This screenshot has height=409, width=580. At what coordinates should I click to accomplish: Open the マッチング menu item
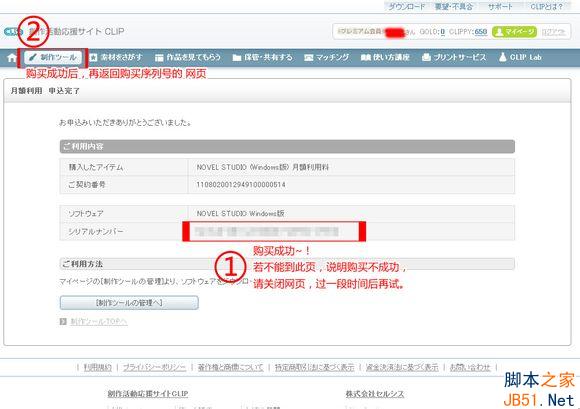pos(327,57)
